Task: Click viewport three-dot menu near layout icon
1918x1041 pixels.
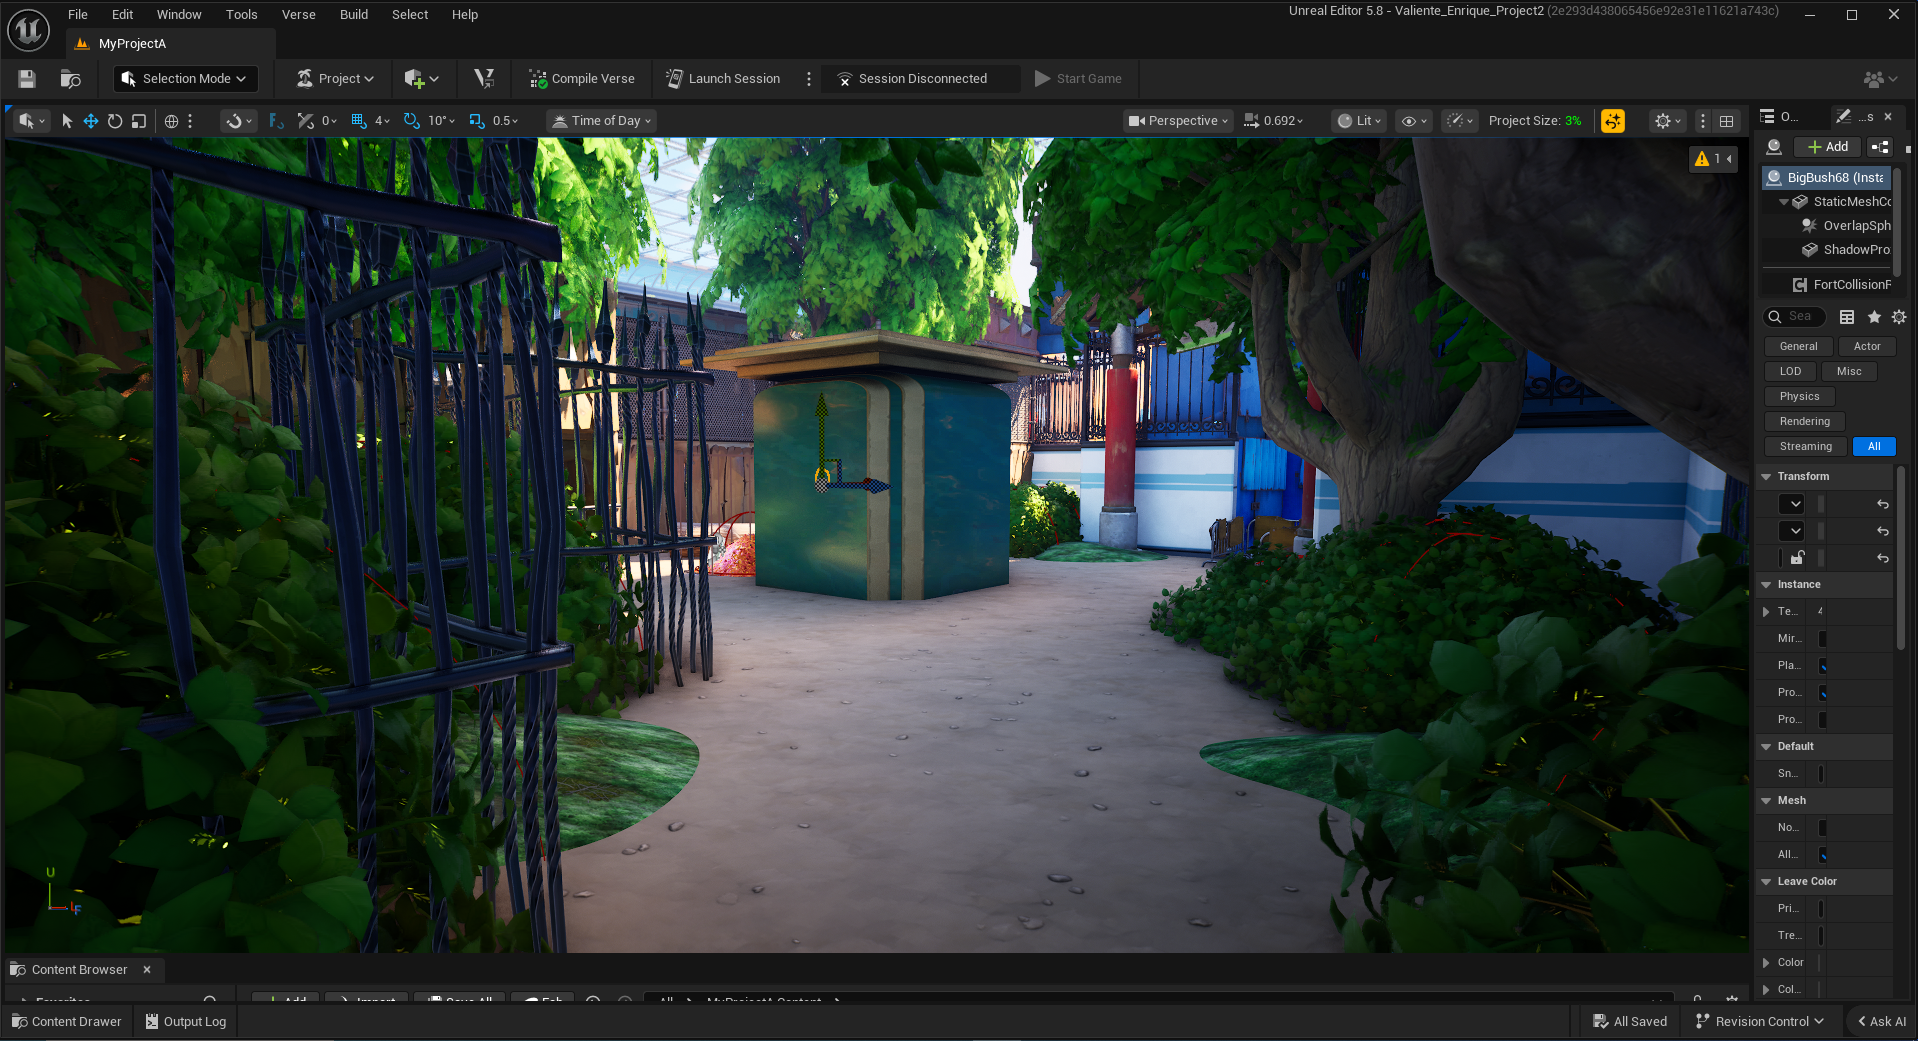Action: pos(1703,121)
